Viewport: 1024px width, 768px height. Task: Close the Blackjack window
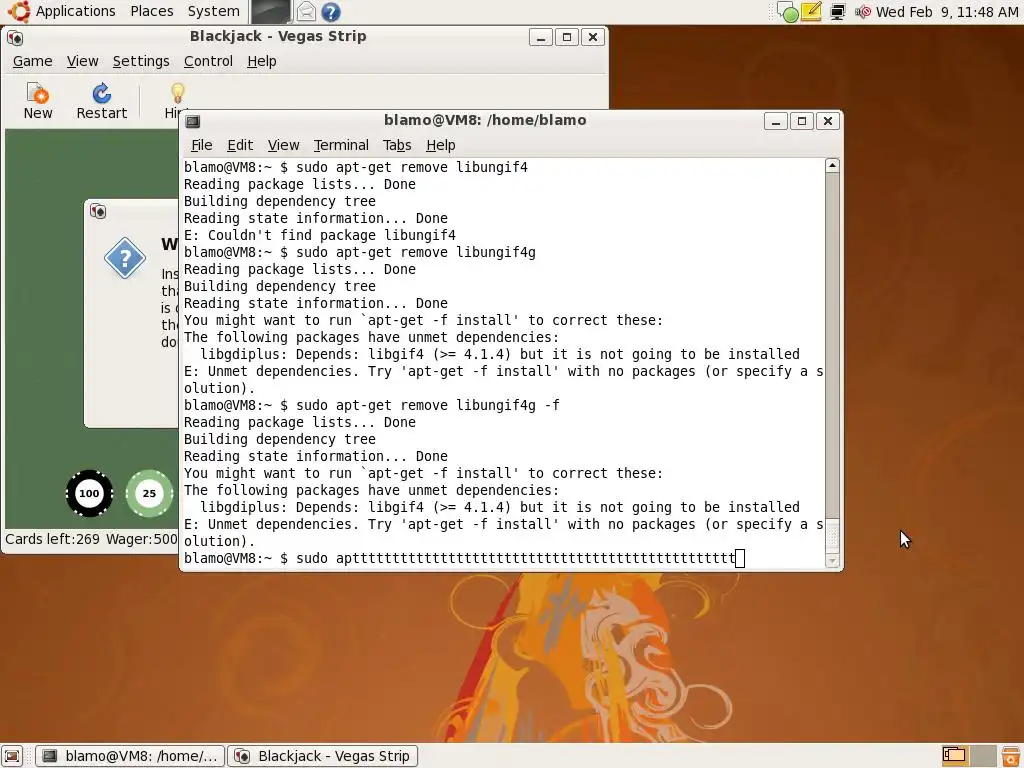tap(592, 37)
